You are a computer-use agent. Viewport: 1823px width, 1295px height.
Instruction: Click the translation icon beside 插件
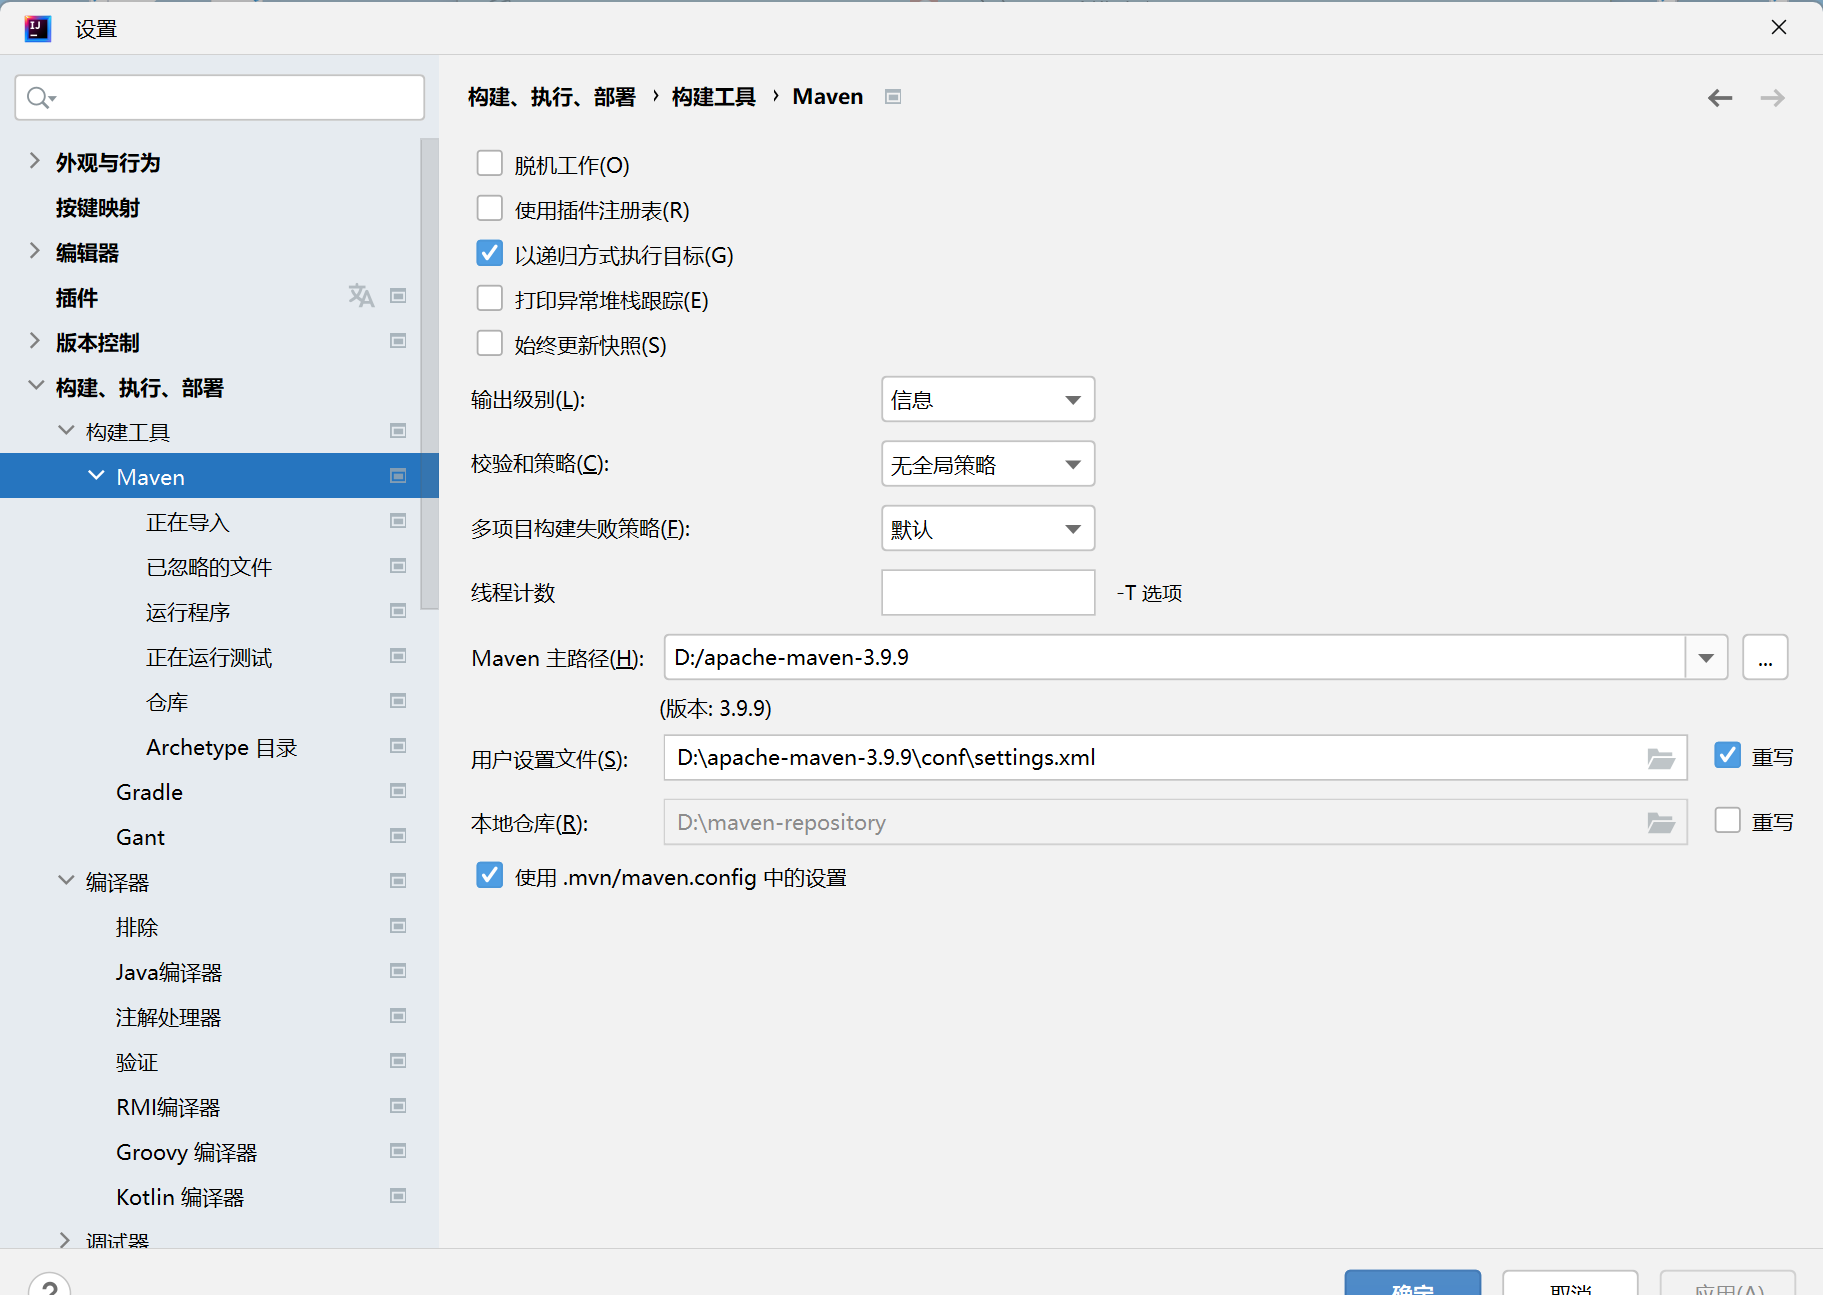pyautogui.click(x=361, y=296)
